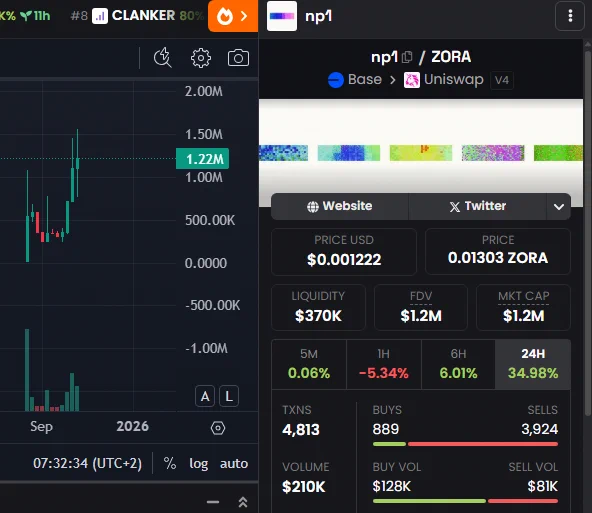Open the three-dot options menu
Screen dimensions: 592x513
click(x=570, y=16)
